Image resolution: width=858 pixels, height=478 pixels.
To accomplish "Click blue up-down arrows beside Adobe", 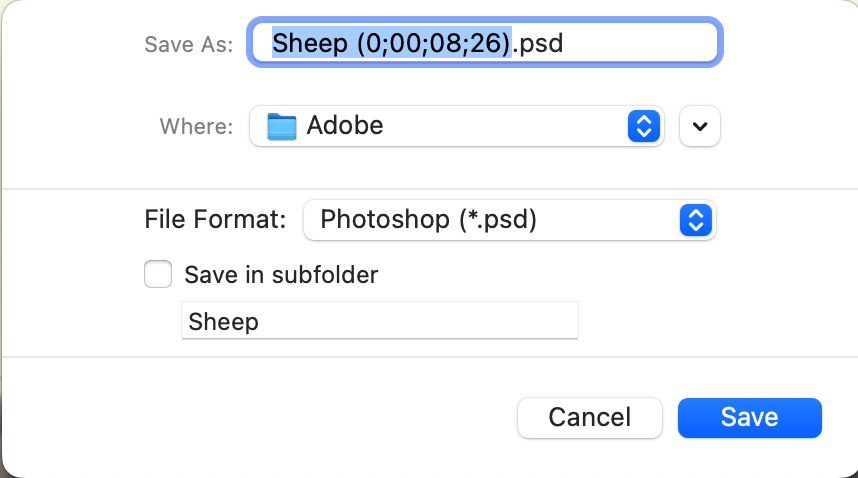I will 644,126.
